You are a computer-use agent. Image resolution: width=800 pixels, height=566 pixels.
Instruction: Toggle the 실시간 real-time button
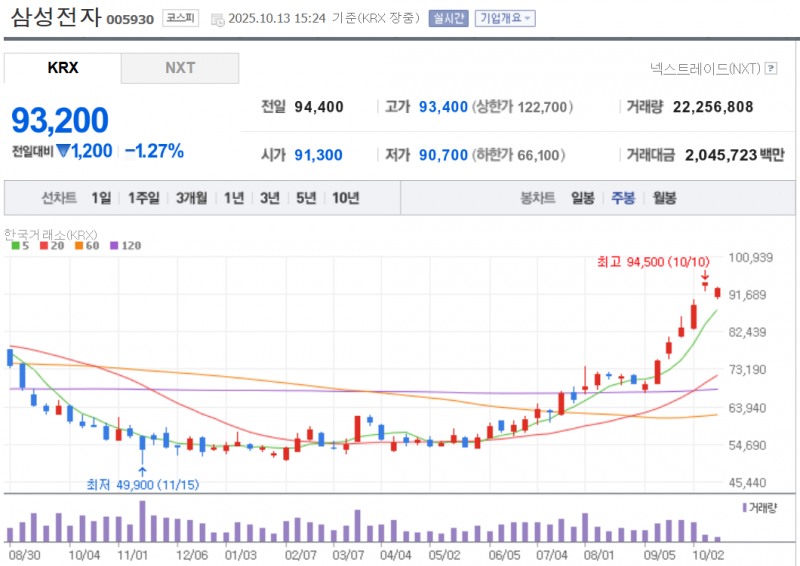coord(447,18)
